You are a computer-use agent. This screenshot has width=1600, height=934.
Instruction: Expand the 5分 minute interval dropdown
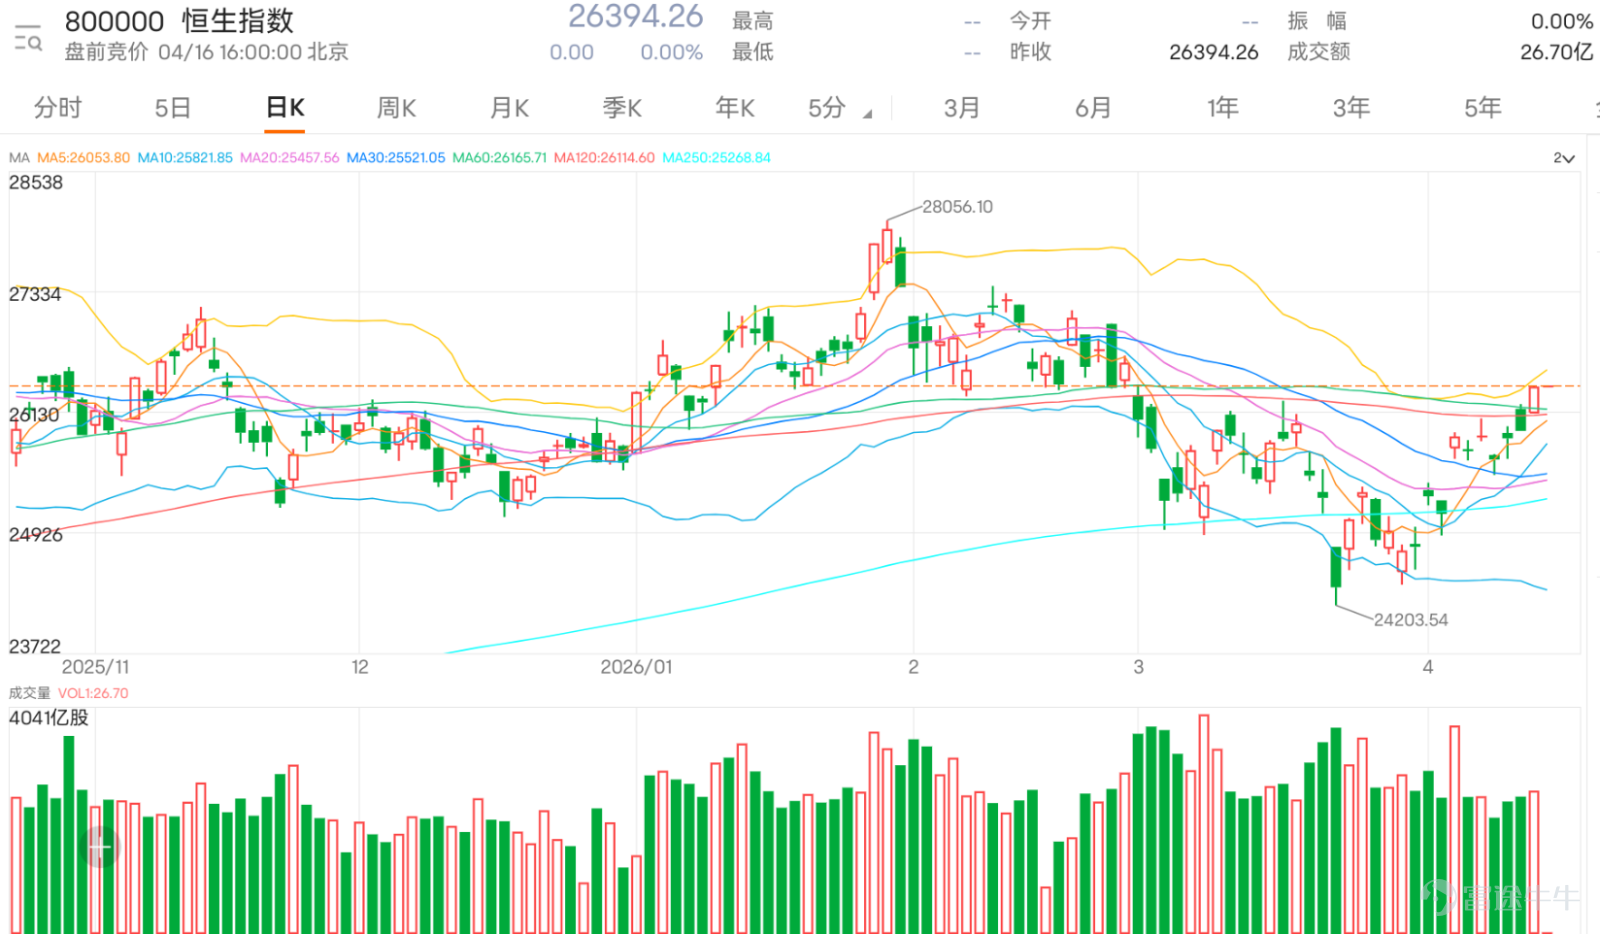pyautogui.click(x=840, y=108)
